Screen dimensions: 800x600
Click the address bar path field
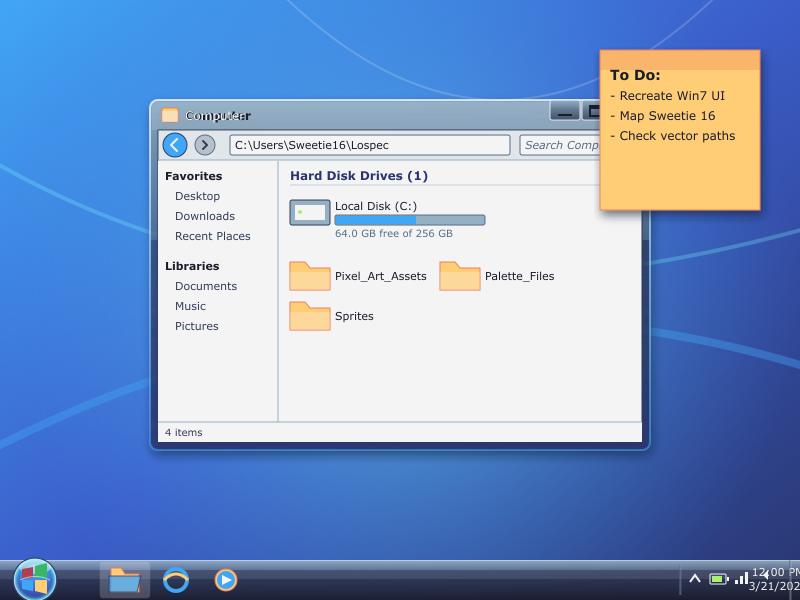click(x=370, y=145)
